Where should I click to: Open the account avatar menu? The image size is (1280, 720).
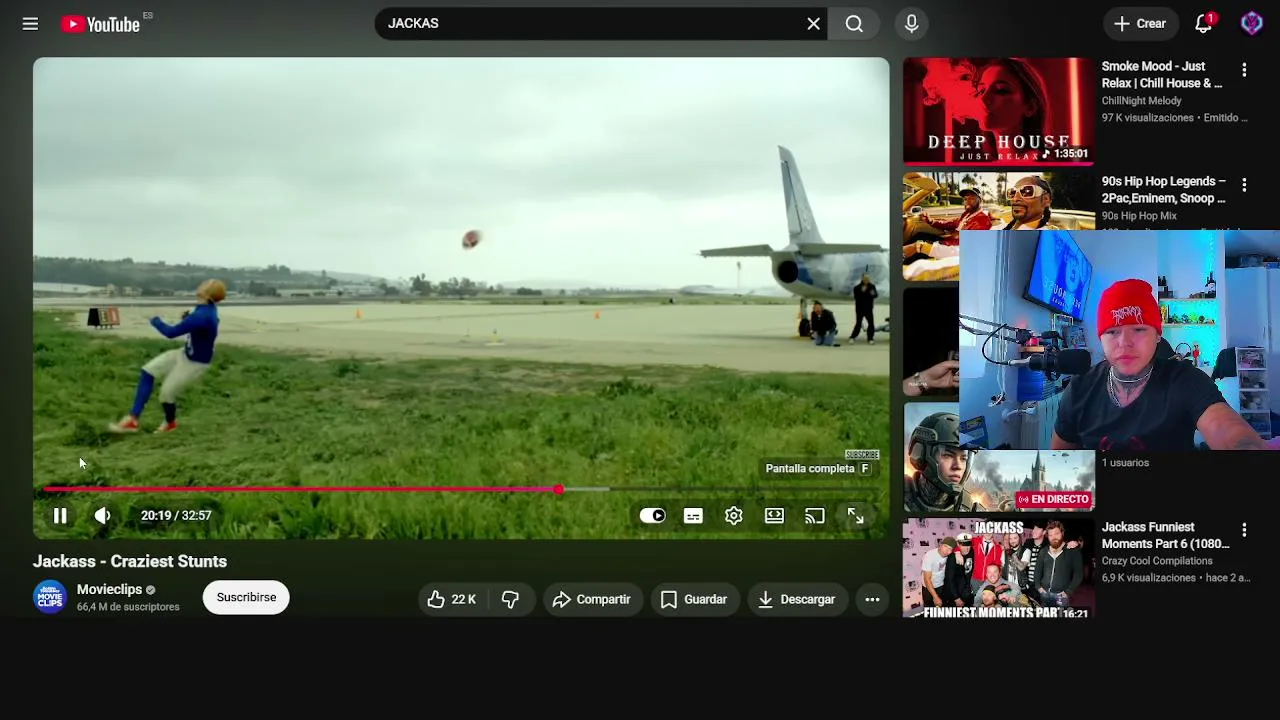point(1251,24)
